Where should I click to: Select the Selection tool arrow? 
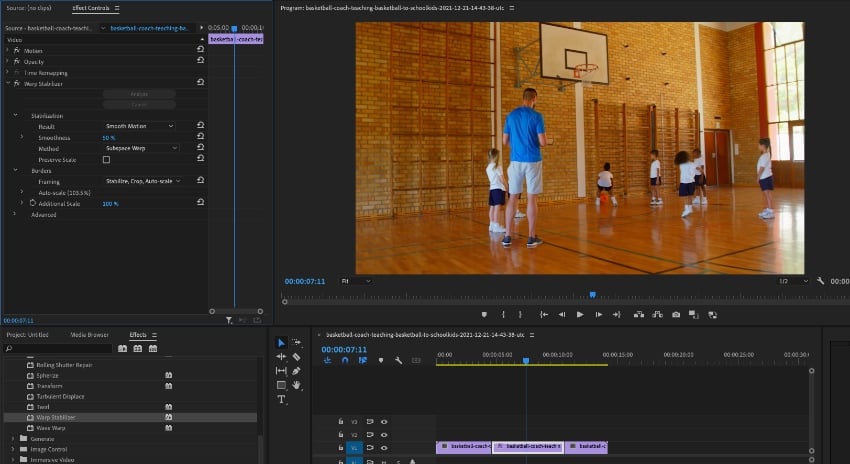coord(281,343)
